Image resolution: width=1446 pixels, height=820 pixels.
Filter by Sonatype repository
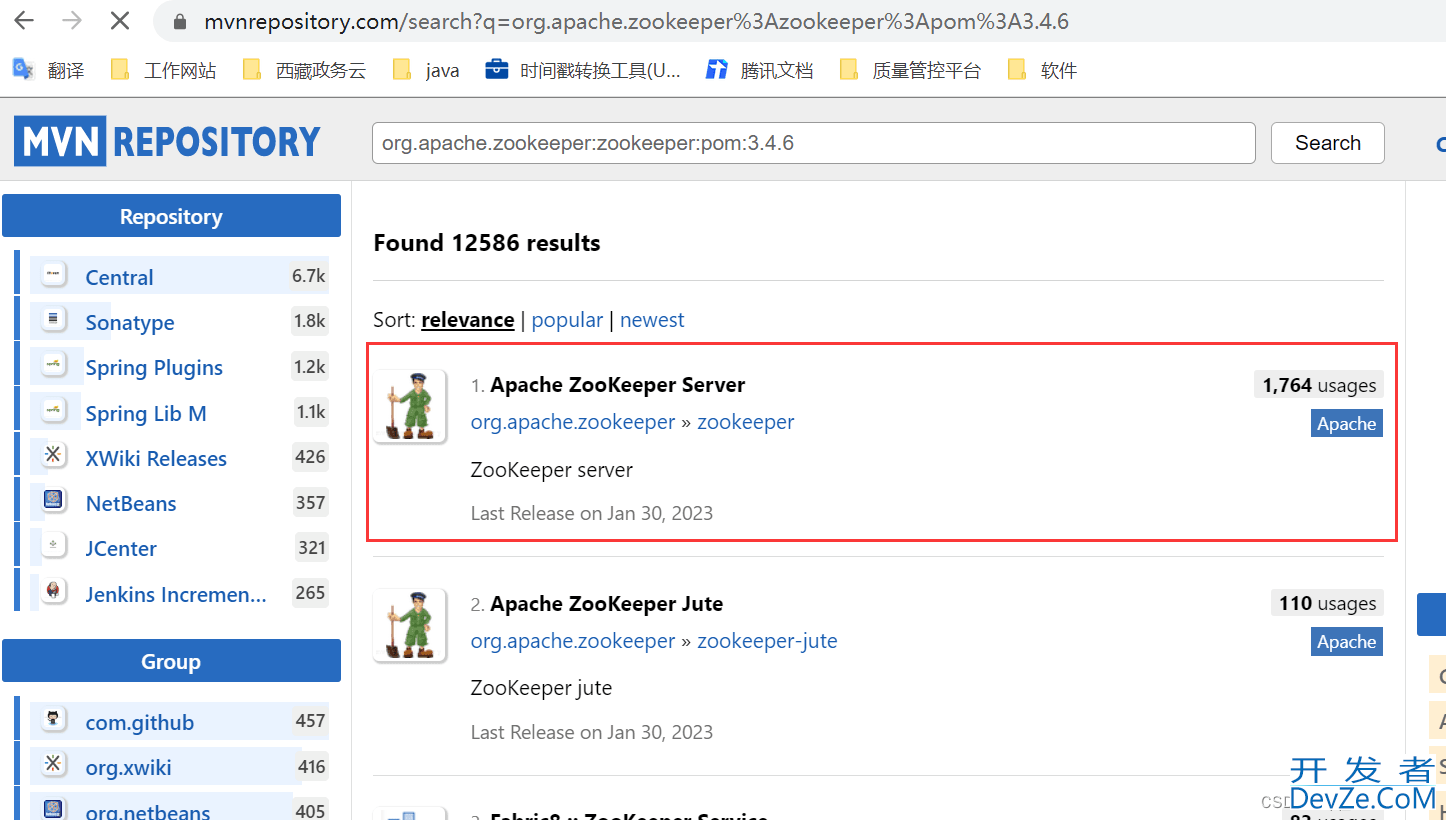(x=130, y=323)
